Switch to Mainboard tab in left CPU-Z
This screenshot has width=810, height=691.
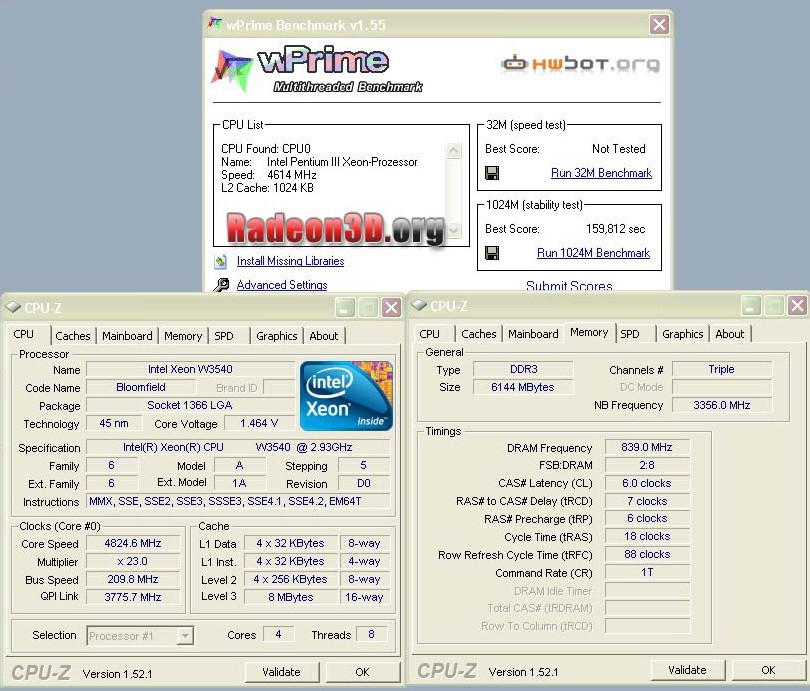[127, 336]
